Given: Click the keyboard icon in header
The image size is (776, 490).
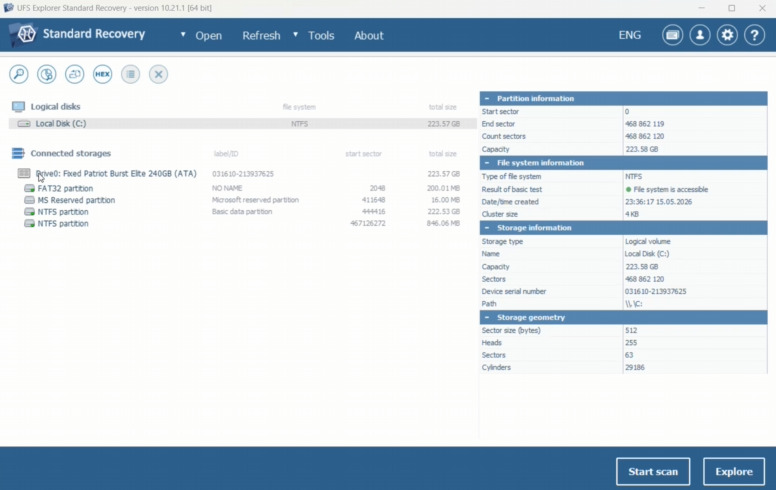Looking at the screenshot, I should click(x=673, y=35).
